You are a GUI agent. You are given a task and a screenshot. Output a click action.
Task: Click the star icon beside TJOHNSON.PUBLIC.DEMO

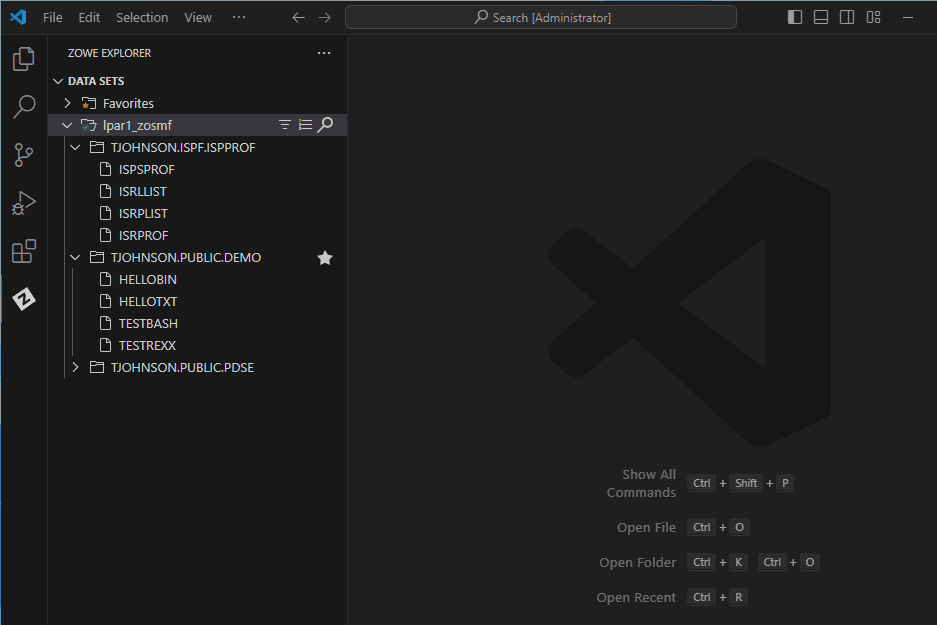[325, 258]
